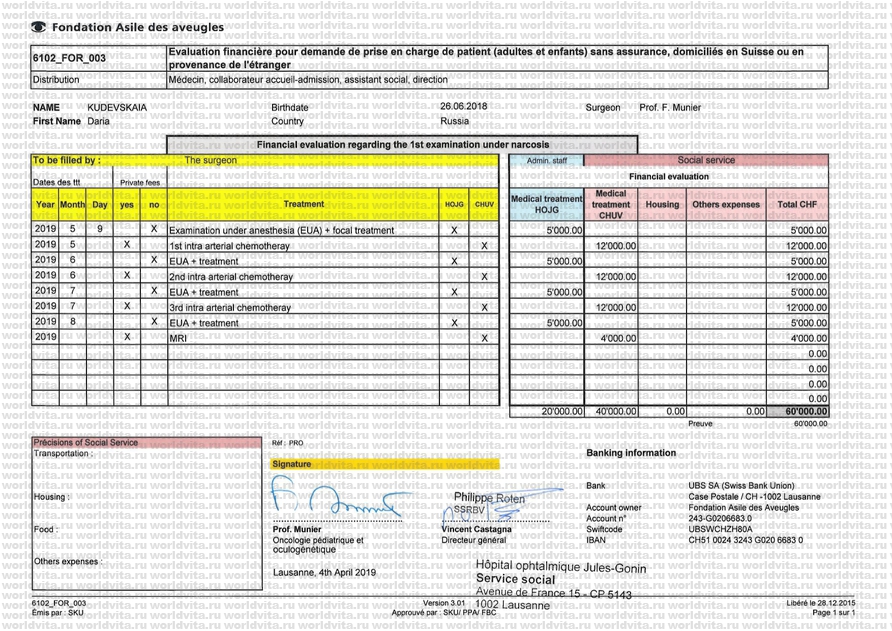Select the birthdate 26.06.2018
Image resolution: width=892 pixels, height=631 pixels.
(464, 106)
